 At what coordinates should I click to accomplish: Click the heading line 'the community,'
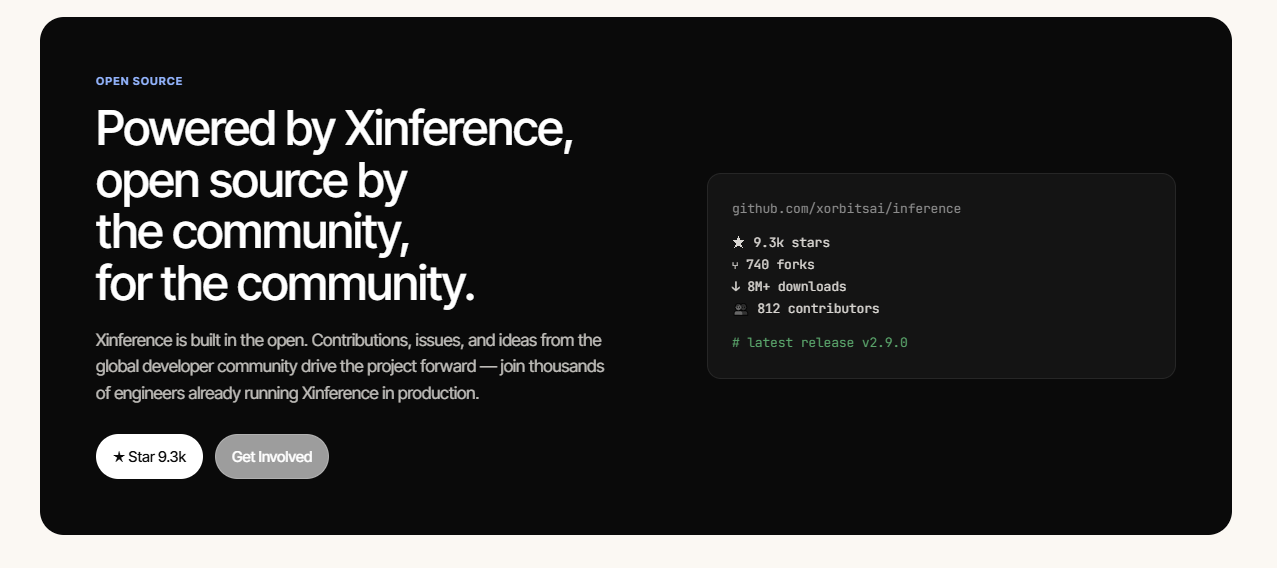(253, 233)
